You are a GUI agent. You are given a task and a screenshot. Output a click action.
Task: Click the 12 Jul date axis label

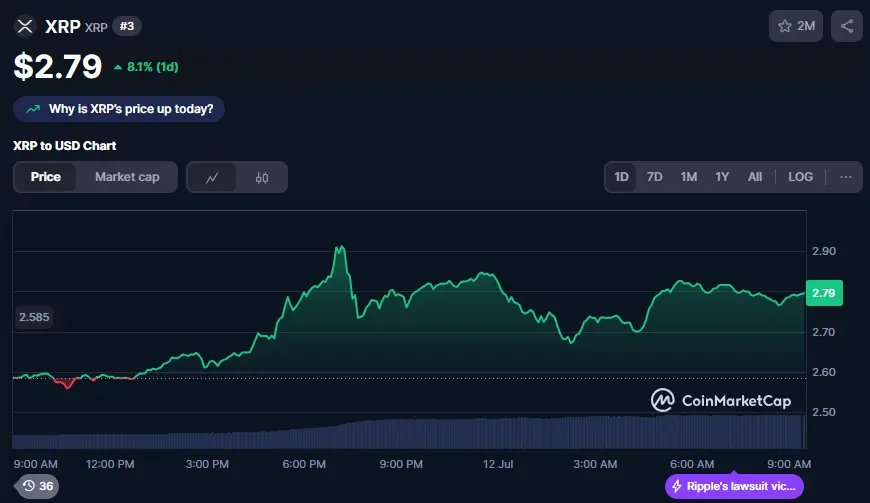(x=498, y=464)
